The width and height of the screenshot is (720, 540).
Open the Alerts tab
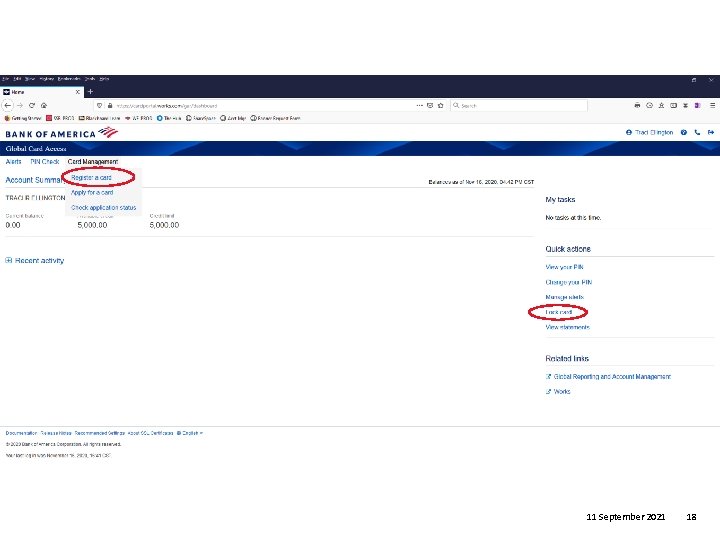(13, 162)
